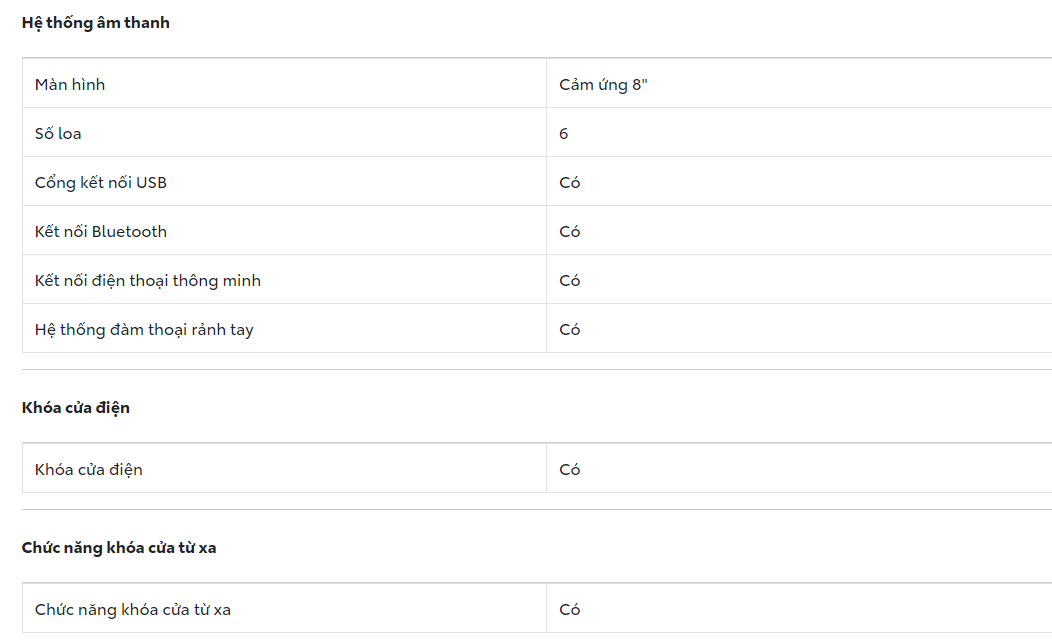Click the Số loa row label

coord(58,134)
